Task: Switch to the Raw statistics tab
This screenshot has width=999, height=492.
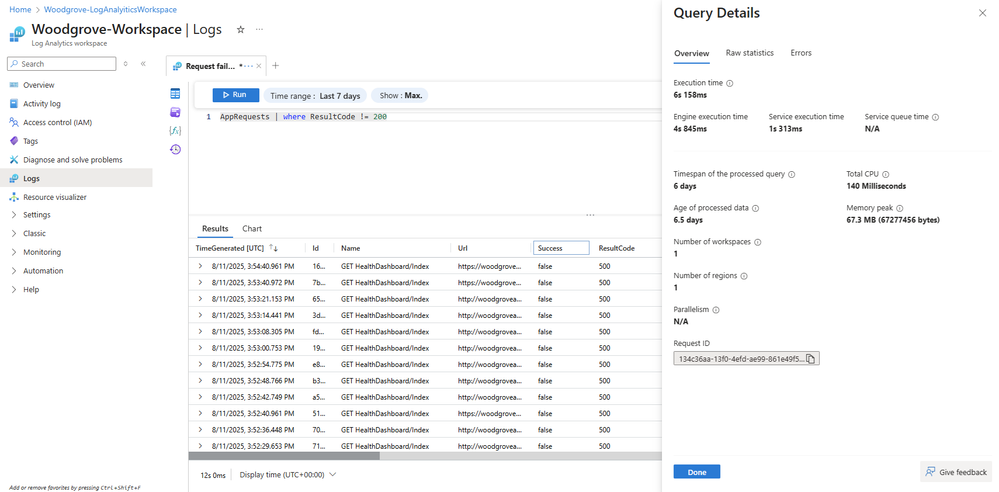Action: coord(749,53)
